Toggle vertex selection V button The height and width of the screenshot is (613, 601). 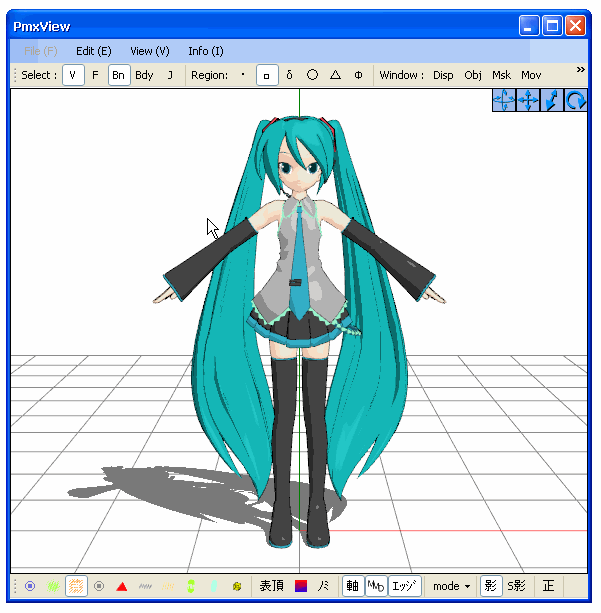pos(73,75)
